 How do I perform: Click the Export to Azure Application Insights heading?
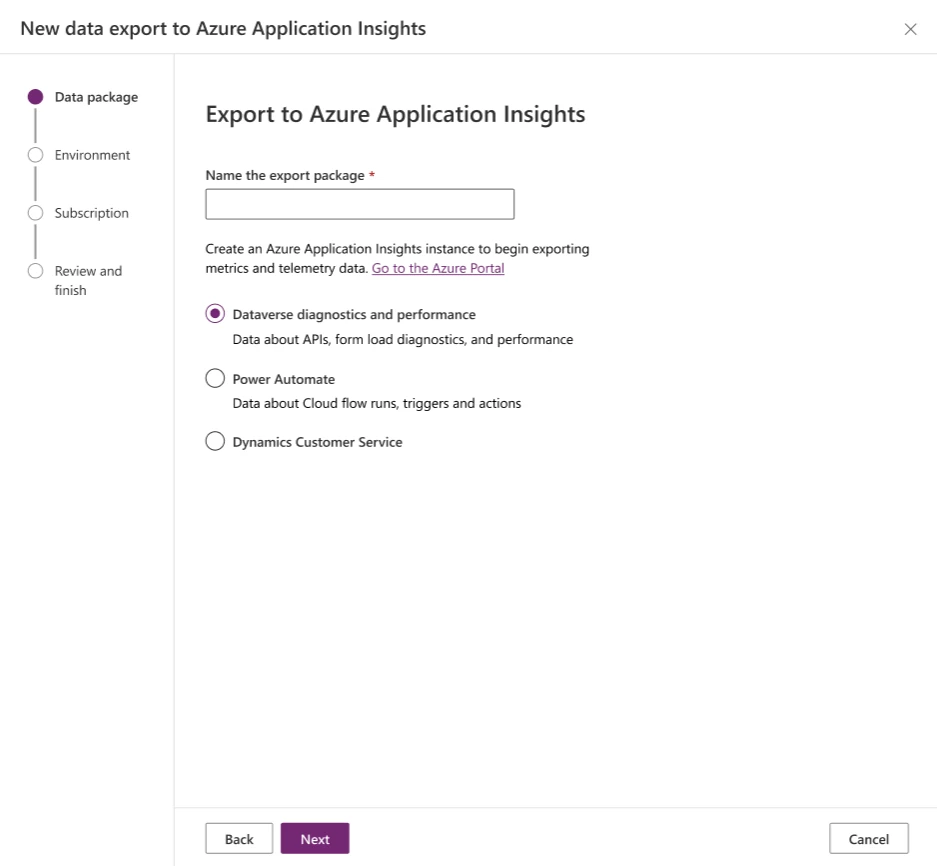pyautogui.click(x=394, y=114)
